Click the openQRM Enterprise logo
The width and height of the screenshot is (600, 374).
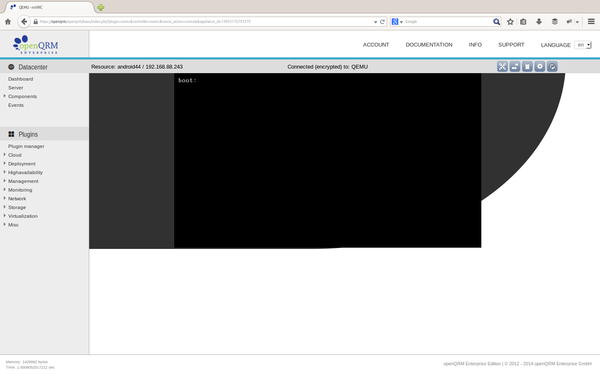[x=36, y=45]
